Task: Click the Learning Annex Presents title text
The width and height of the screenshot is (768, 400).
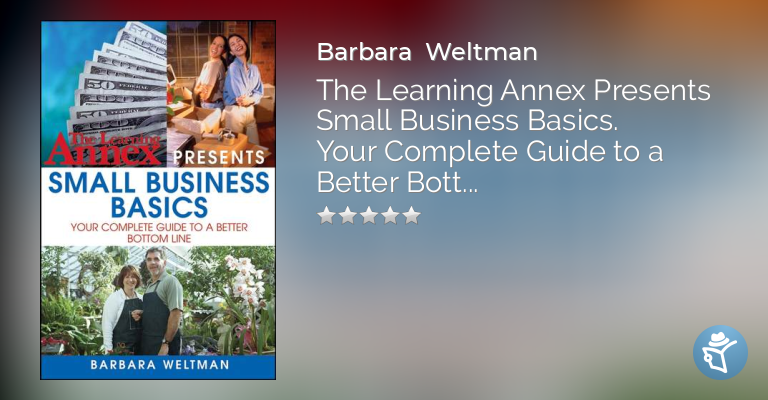Action: [513, 90]
